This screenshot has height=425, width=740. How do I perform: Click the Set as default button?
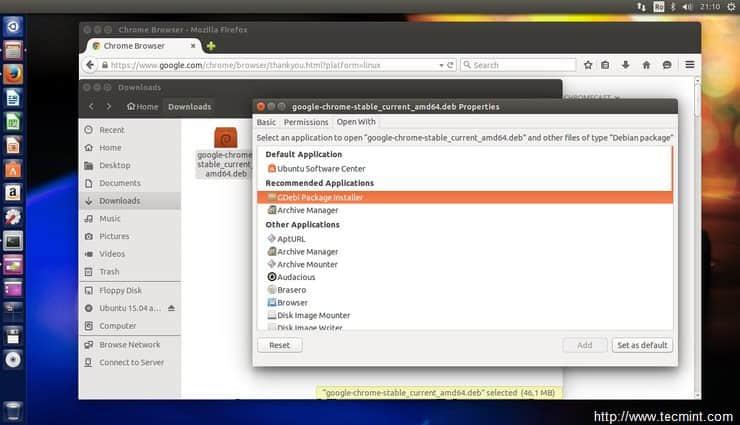[642, 345]
